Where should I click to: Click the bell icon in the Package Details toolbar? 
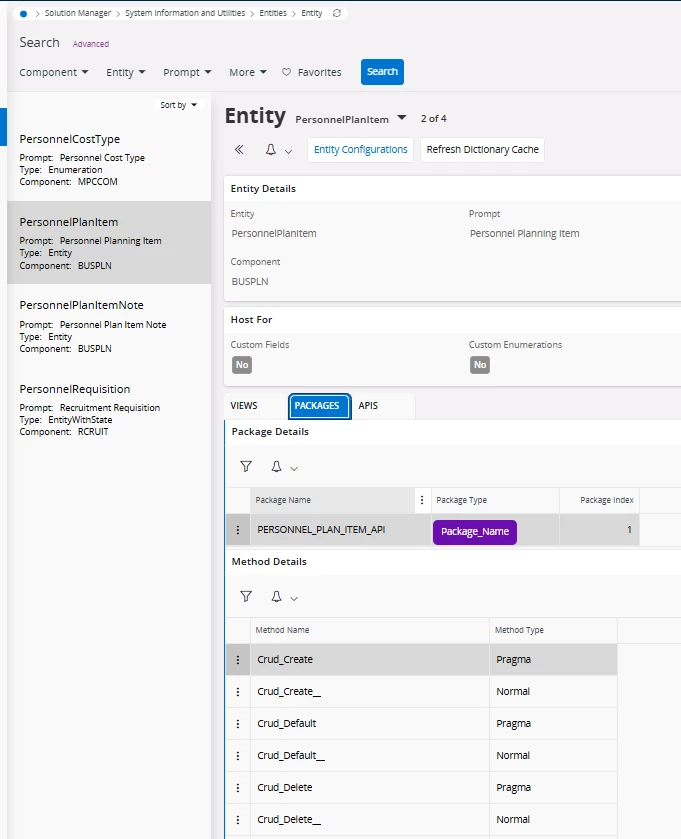276,467
